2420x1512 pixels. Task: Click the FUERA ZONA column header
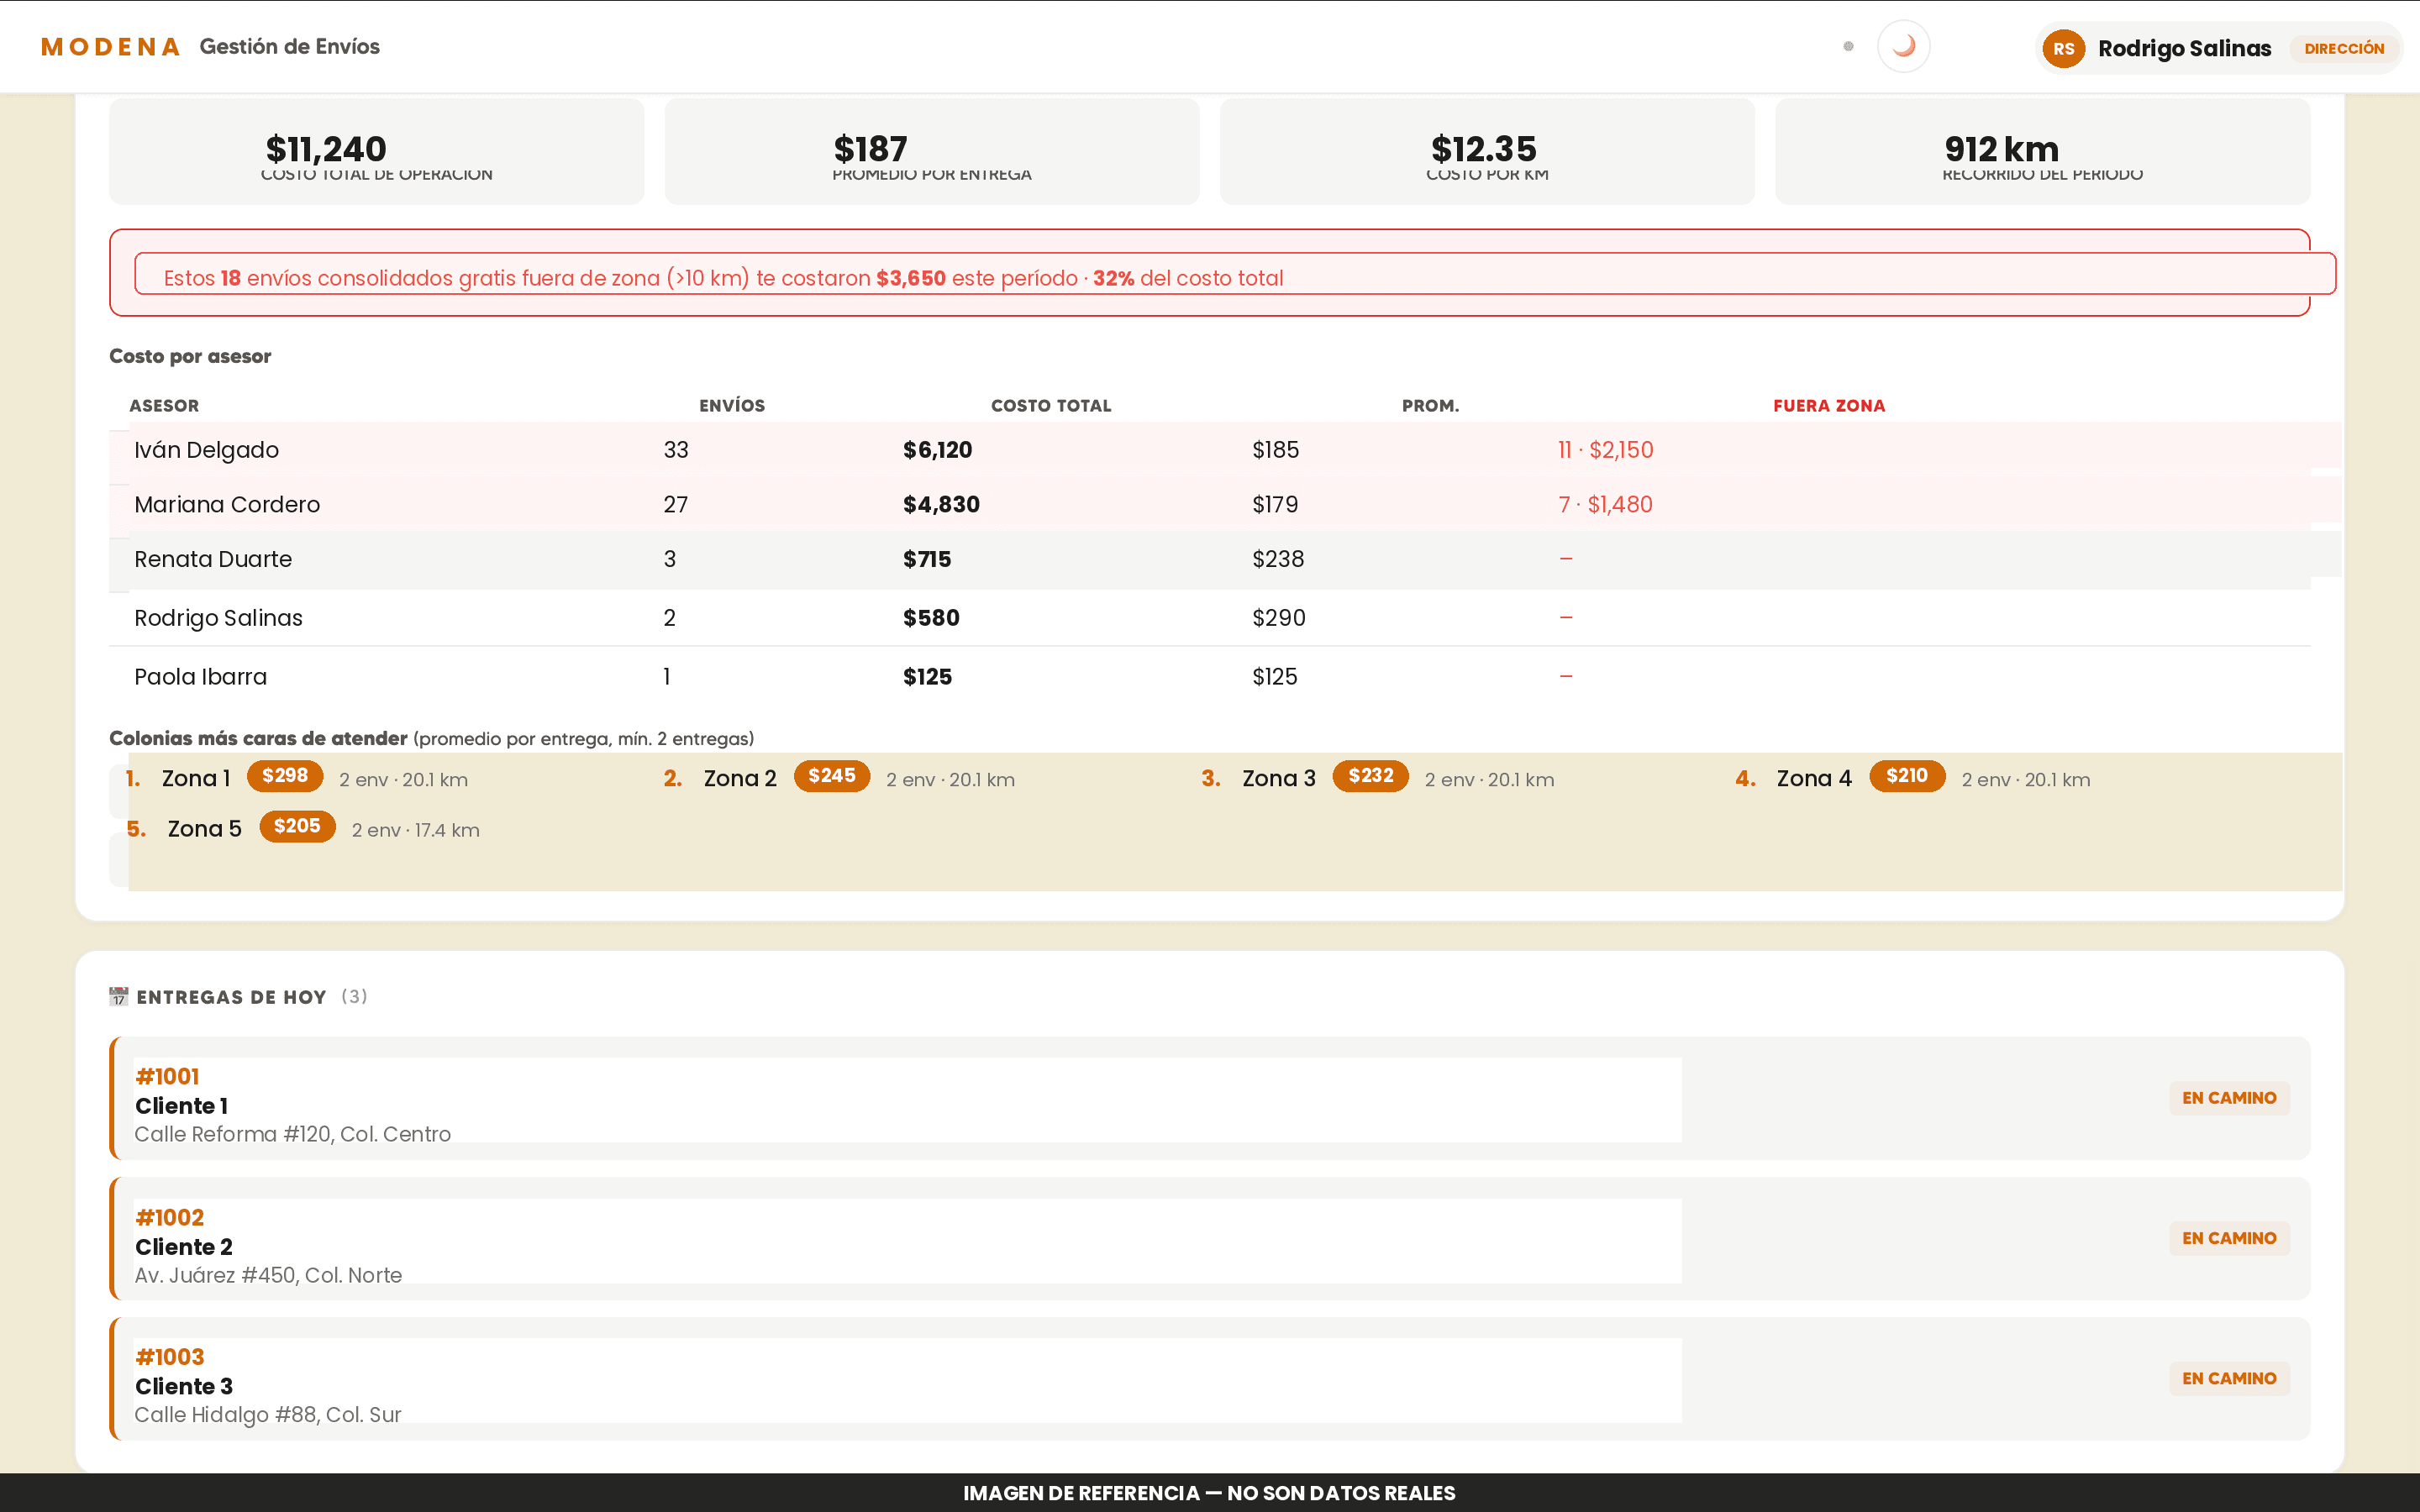click(1829, 405)
